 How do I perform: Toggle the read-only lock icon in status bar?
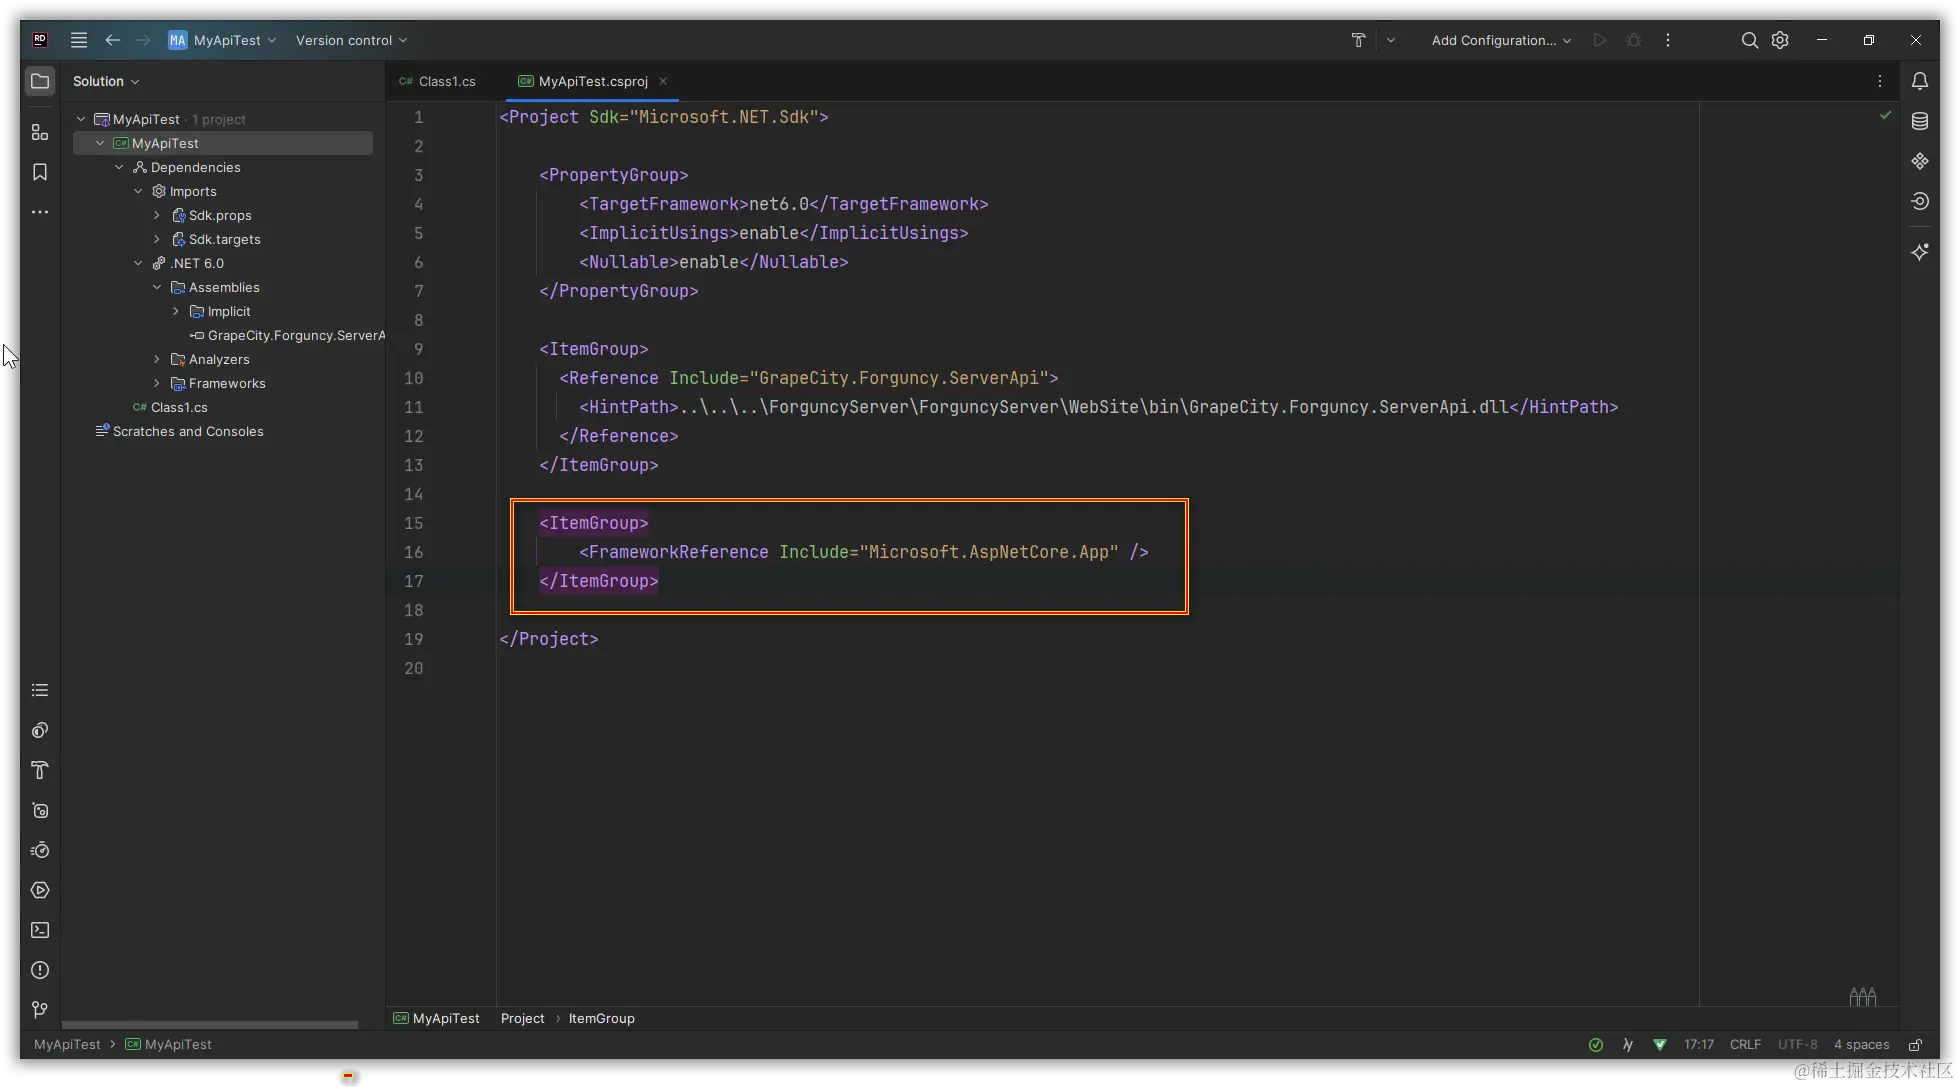pyautogui.click(x=1915, y=1045)
